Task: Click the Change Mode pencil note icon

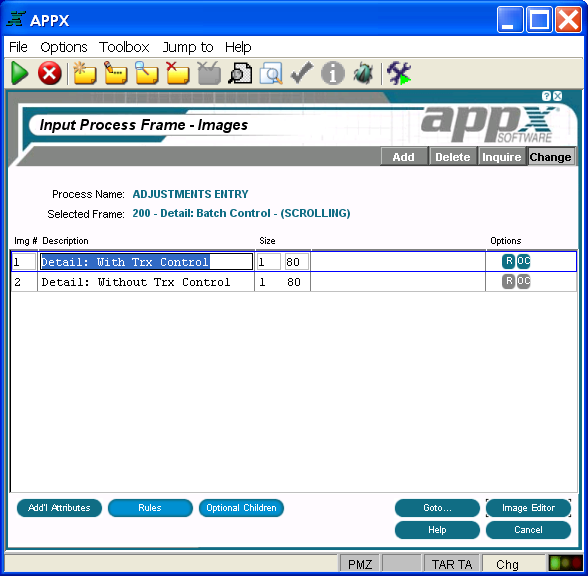Action: pyautogui.click(x=116, y=73)
